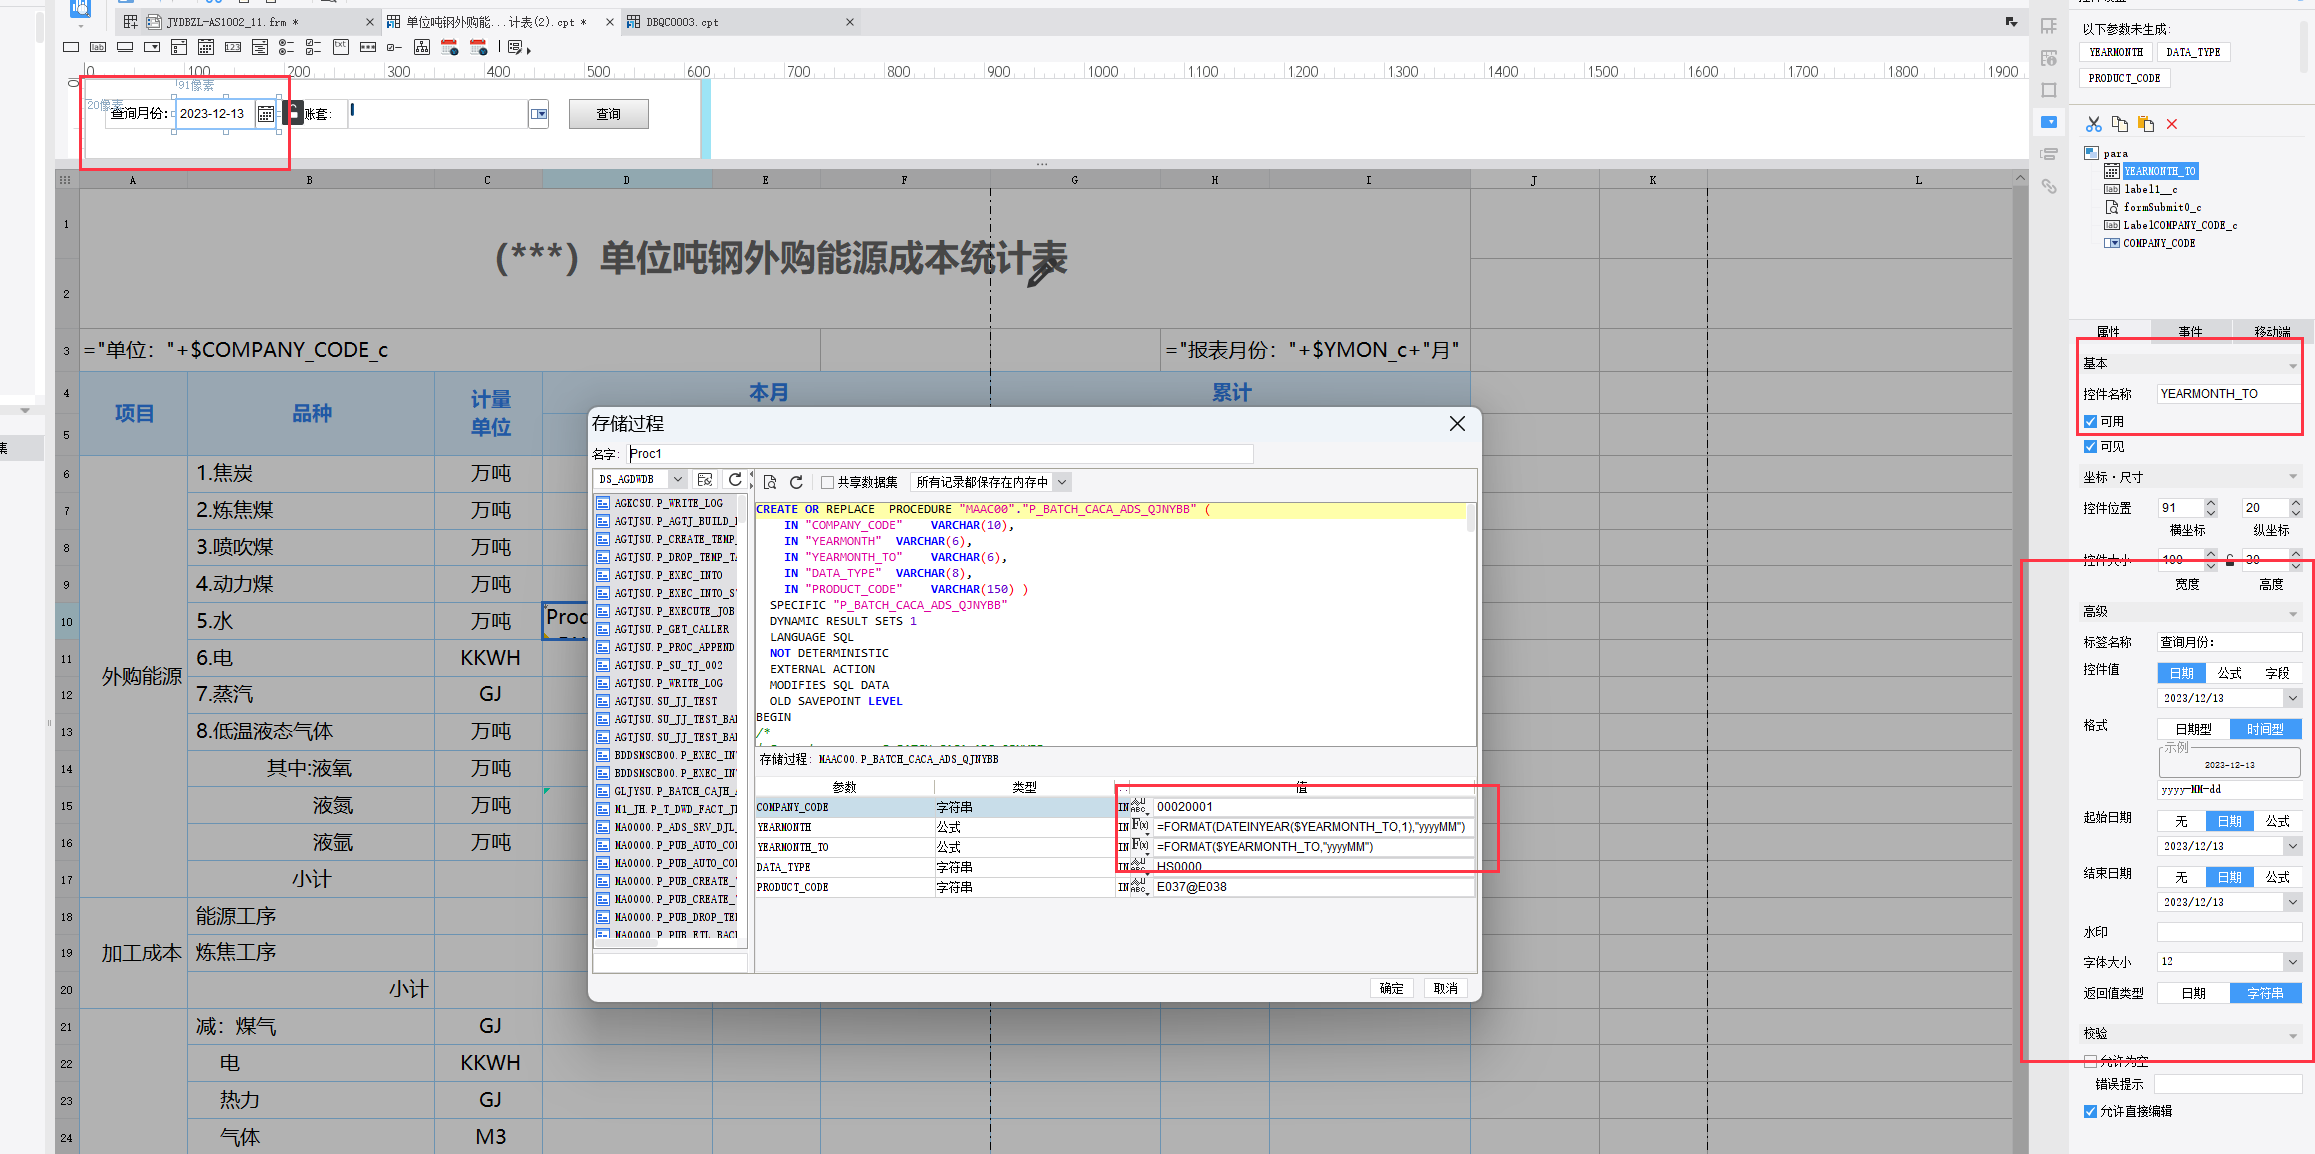Pick the dropdown box widget icon in toolbar
Image resolution: width=2315 pixels, height=1154 pixels.
[152, 47]
